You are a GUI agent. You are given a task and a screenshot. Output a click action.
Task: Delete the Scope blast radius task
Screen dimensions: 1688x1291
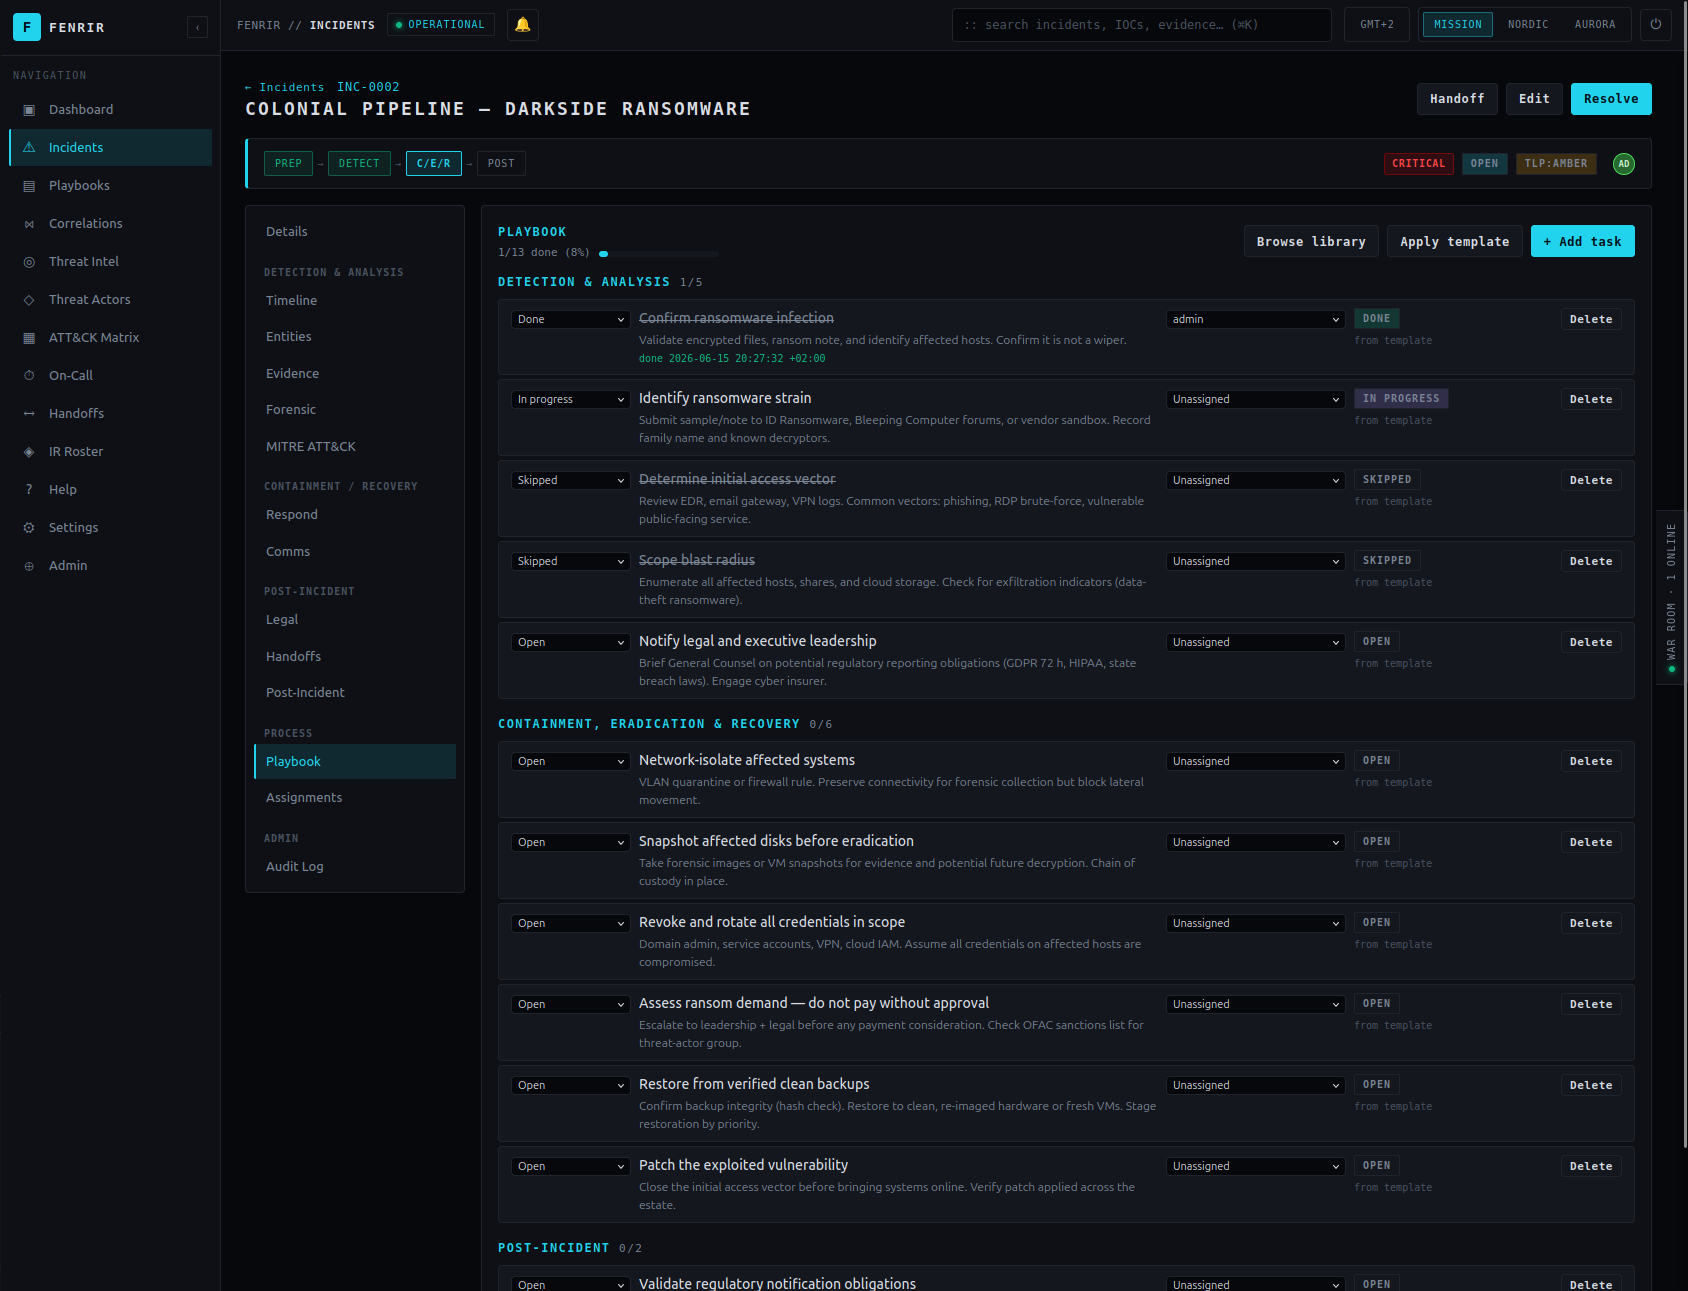1591,562
